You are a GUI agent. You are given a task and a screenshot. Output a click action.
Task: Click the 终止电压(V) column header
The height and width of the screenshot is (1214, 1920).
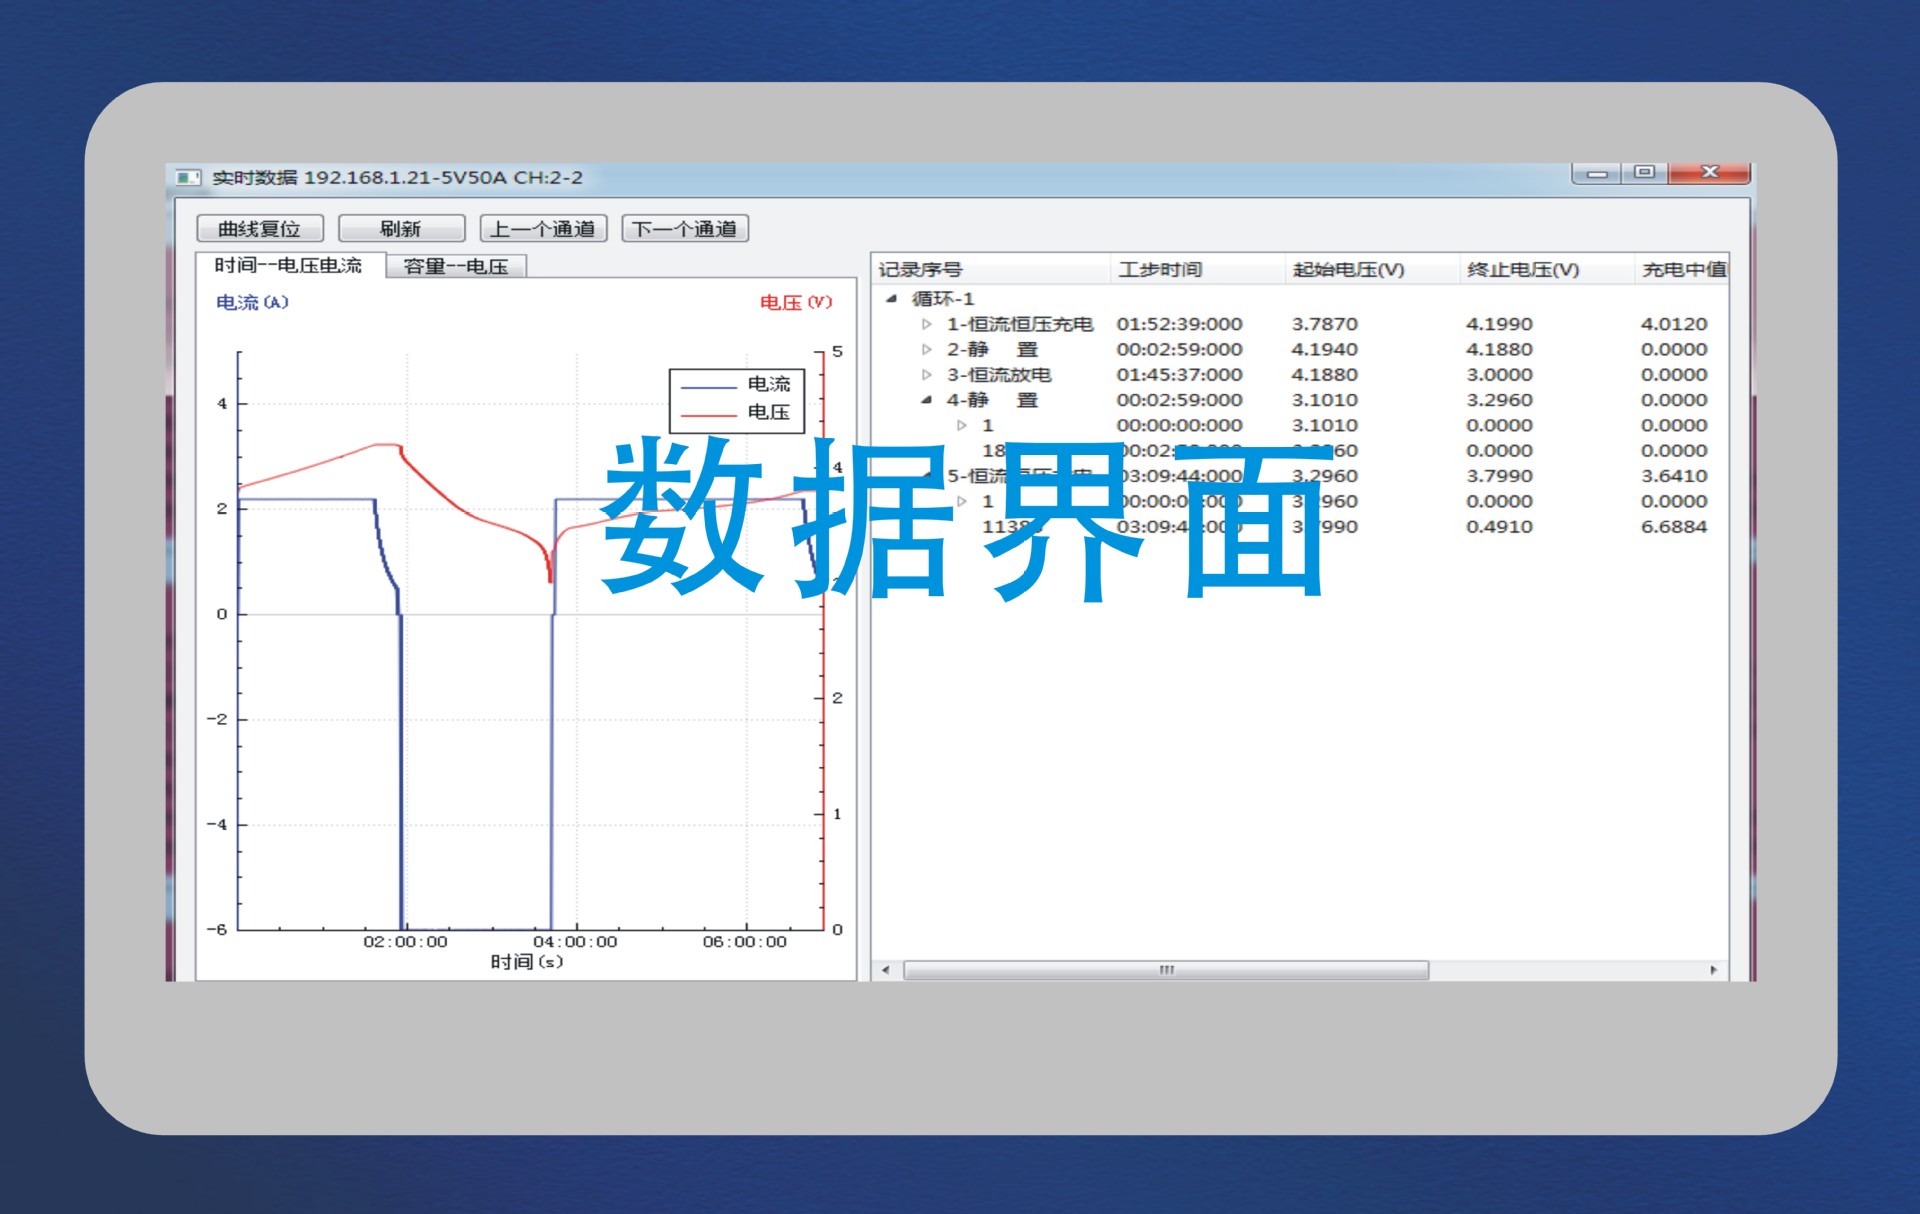(1522, 270)
